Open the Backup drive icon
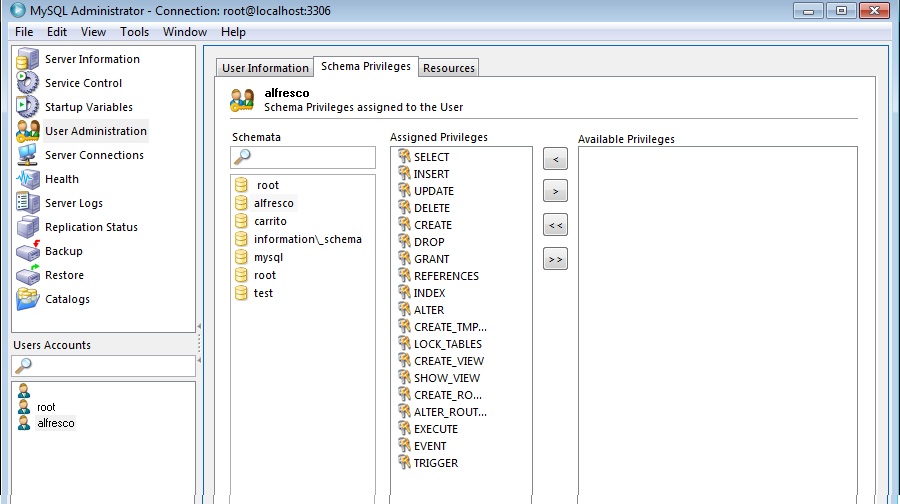The width and height of the screenshot is (900, 504). click(27, 251)
